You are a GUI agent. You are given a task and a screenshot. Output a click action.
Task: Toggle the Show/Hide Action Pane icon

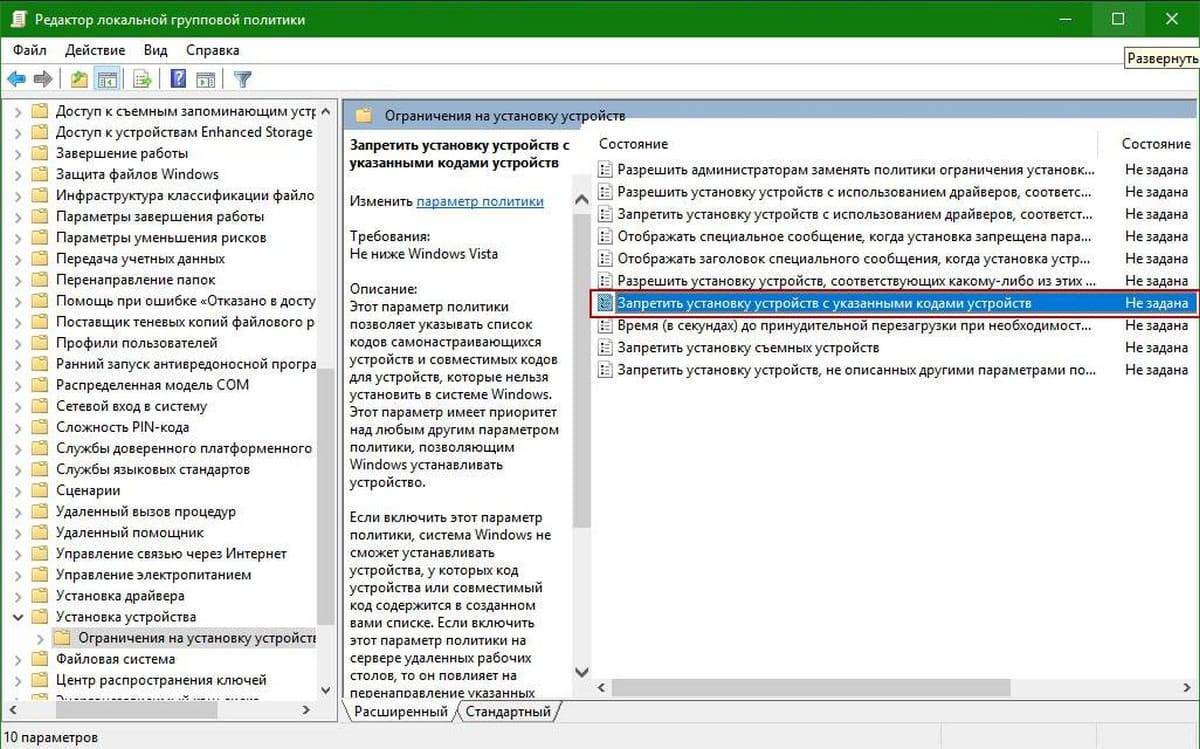tap(206, 79)
